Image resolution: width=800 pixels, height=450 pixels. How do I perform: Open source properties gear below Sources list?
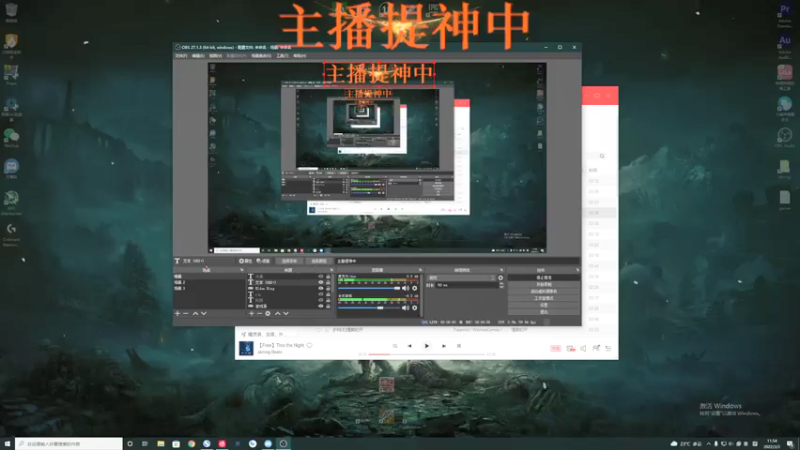[x=268, y=313]
